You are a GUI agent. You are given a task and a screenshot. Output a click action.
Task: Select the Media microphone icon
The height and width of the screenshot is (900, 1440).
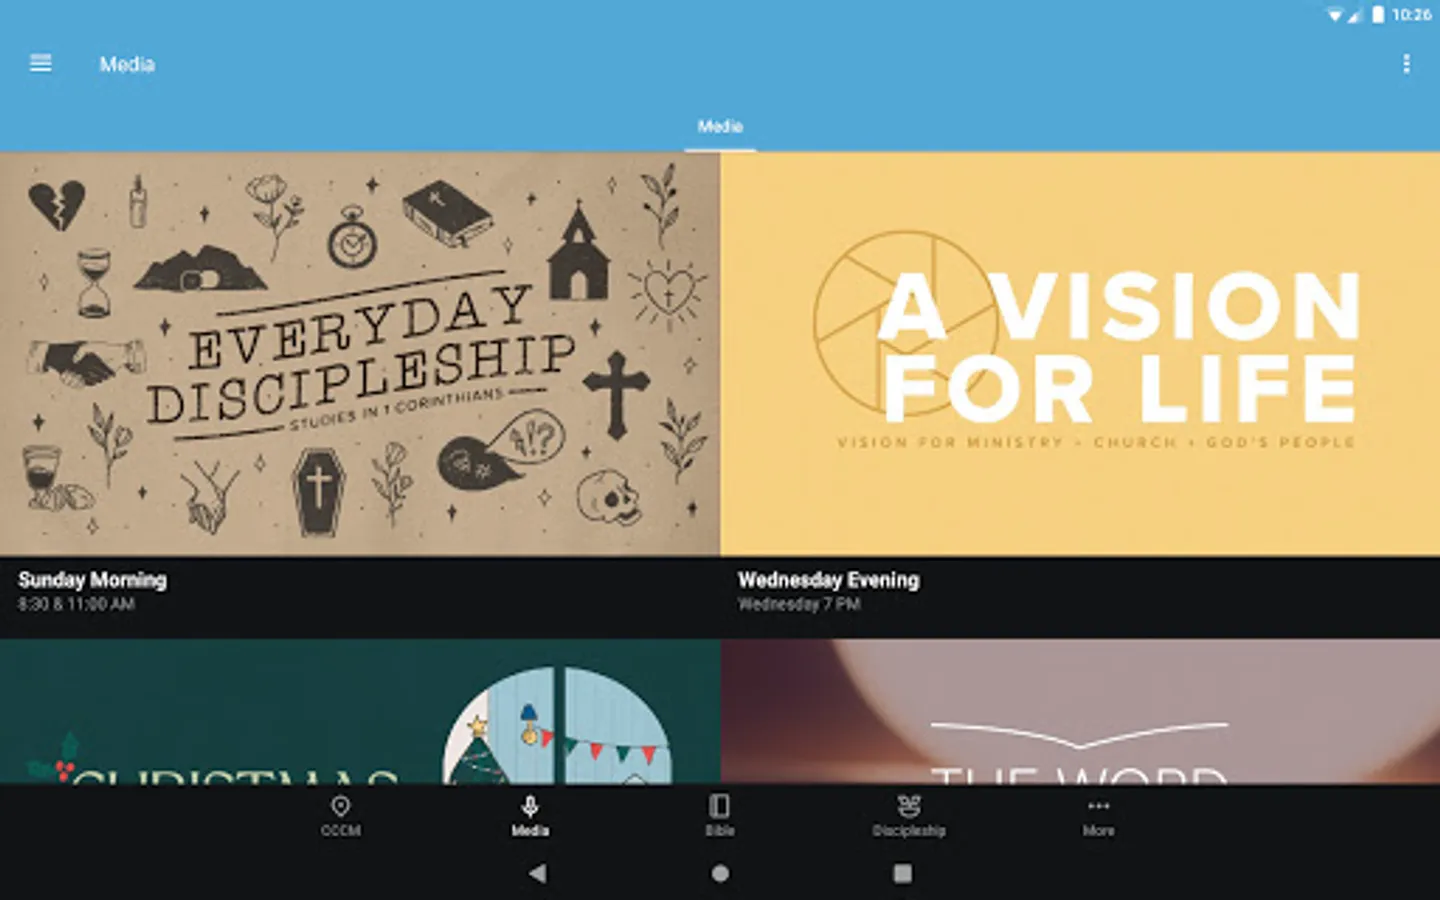pyautogui.click(x=530, y=806)
